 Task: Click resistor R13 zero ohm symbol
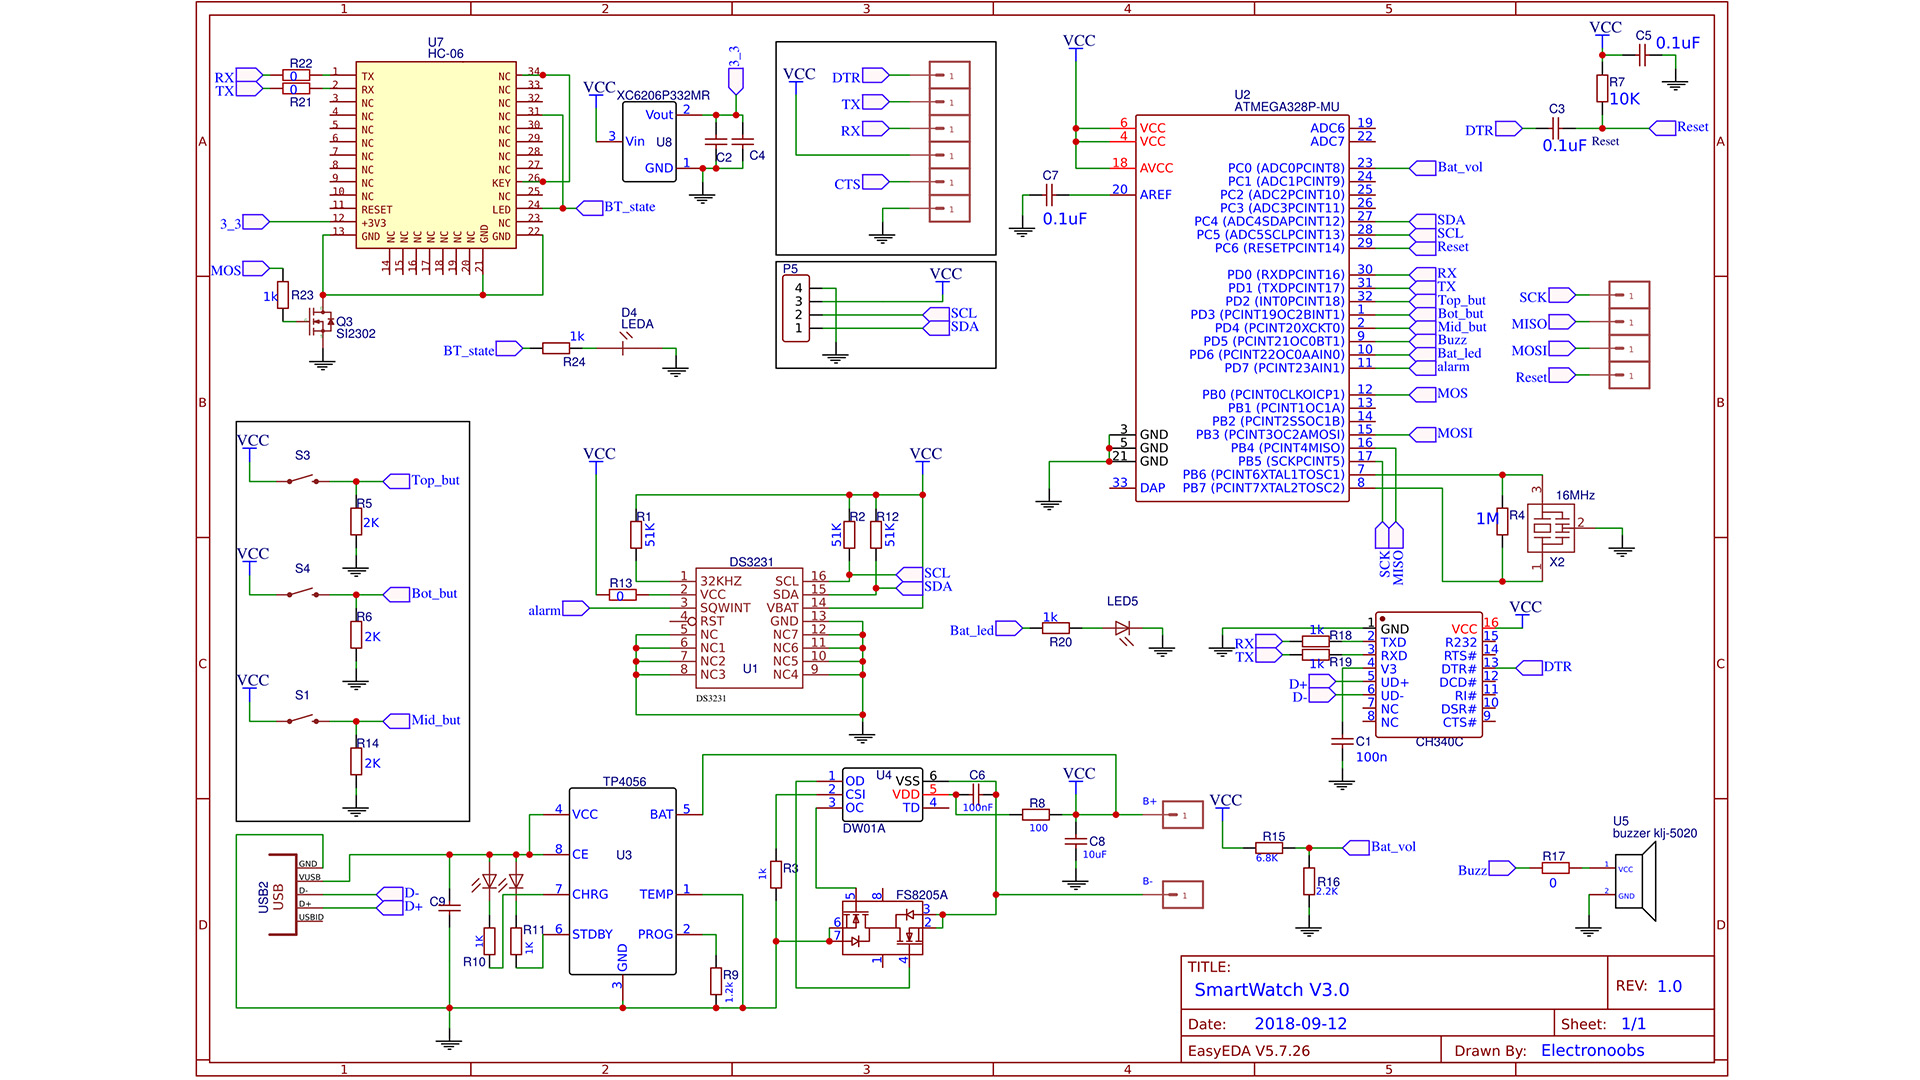pyautogui.click(x=622, y=595)
